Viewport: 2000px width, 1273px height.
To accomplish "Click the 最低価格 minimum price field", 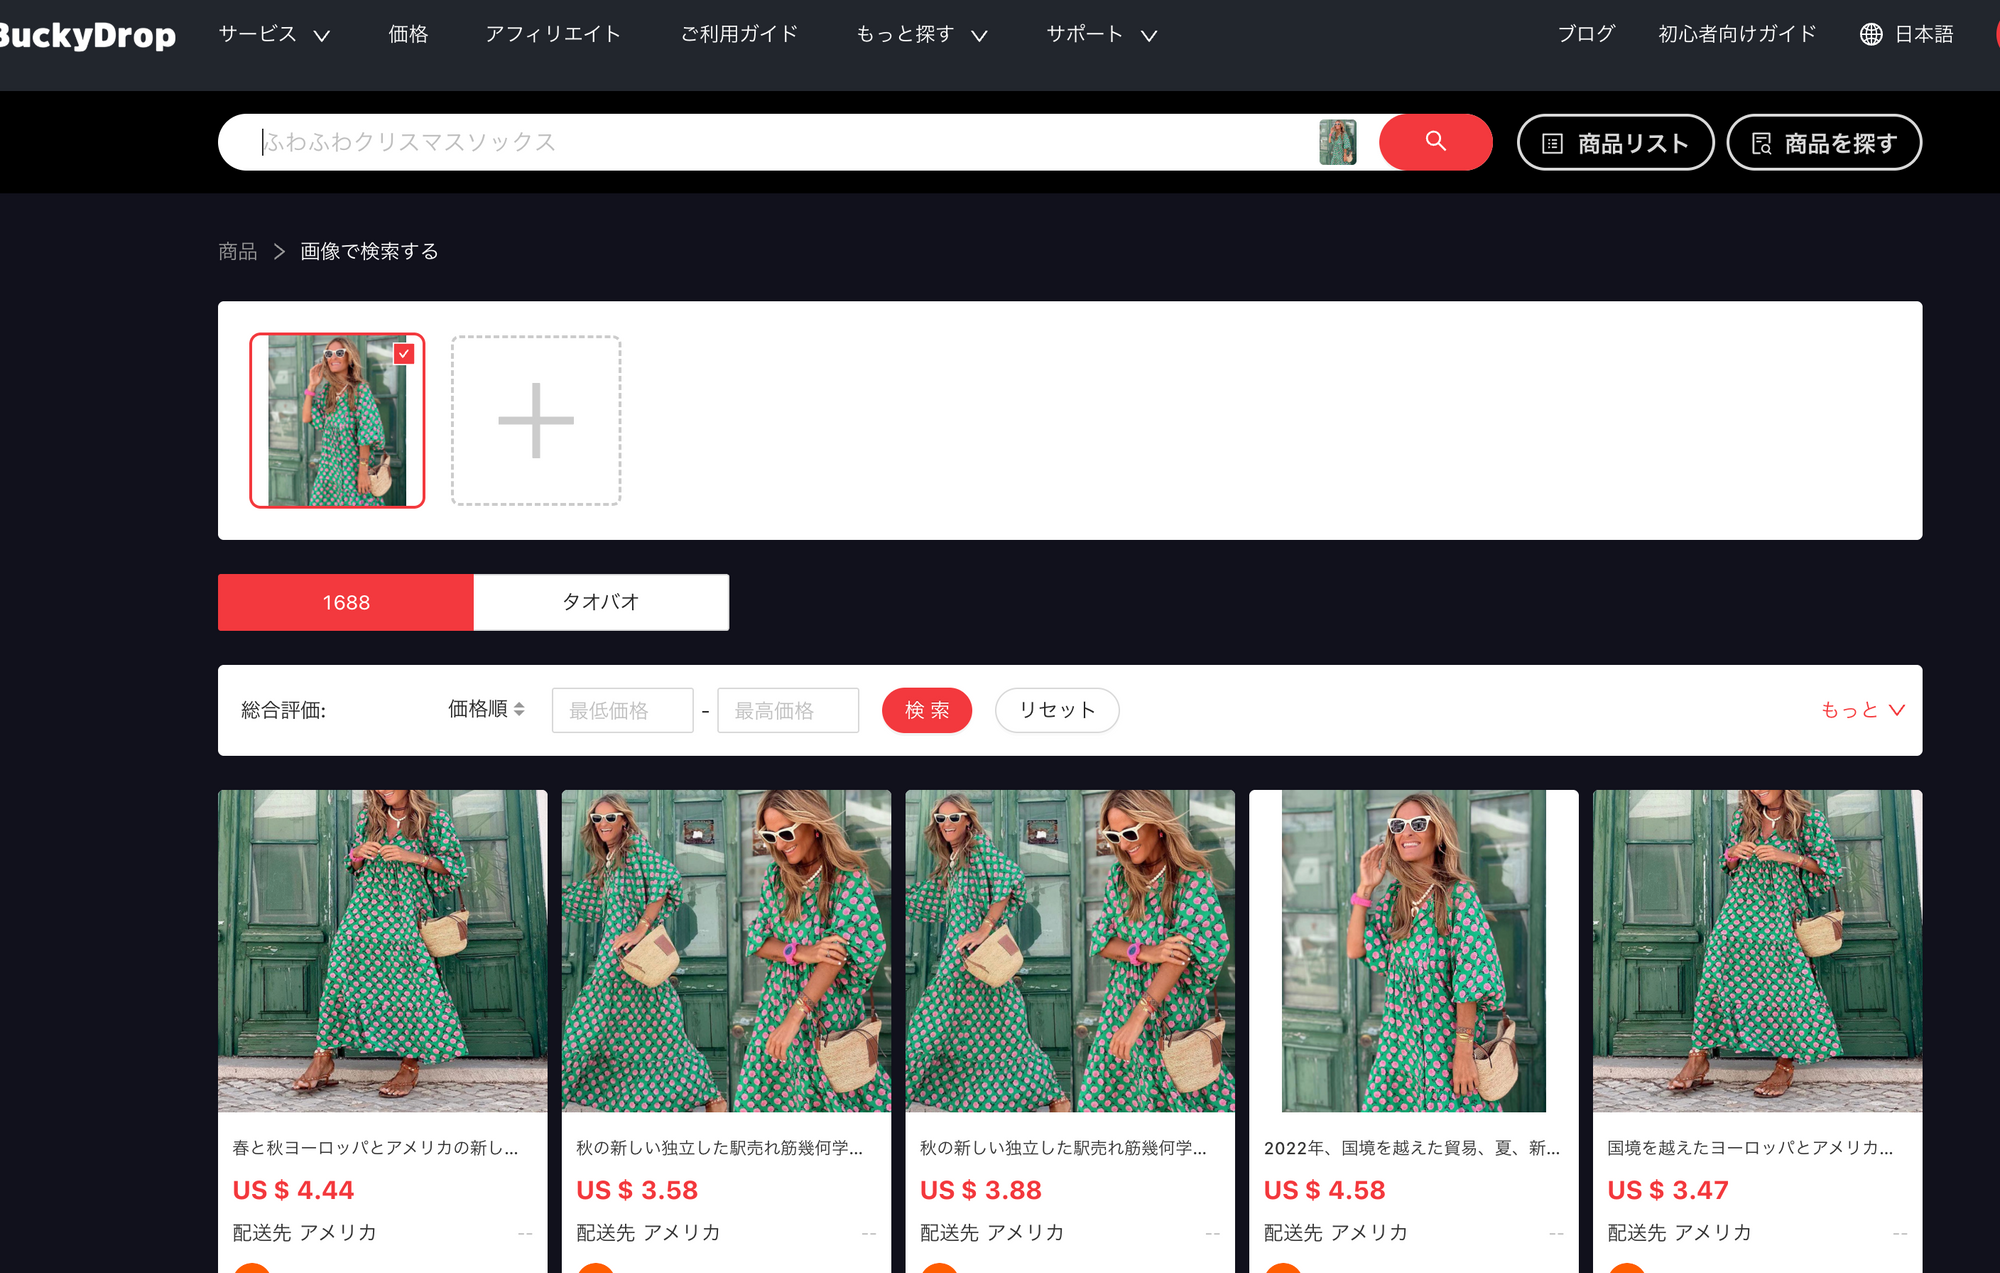I will 622,710.
